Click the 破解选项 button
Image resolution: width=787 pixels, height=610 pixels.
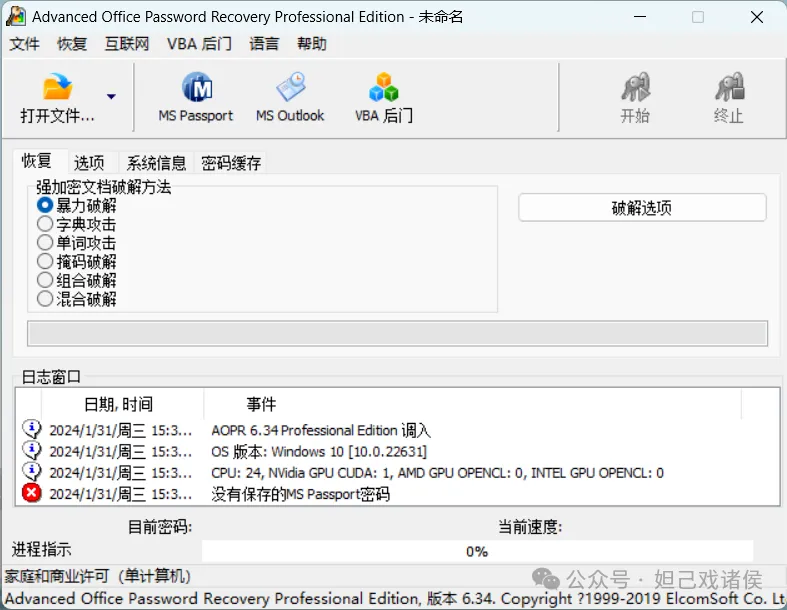(x=642, y=207)
